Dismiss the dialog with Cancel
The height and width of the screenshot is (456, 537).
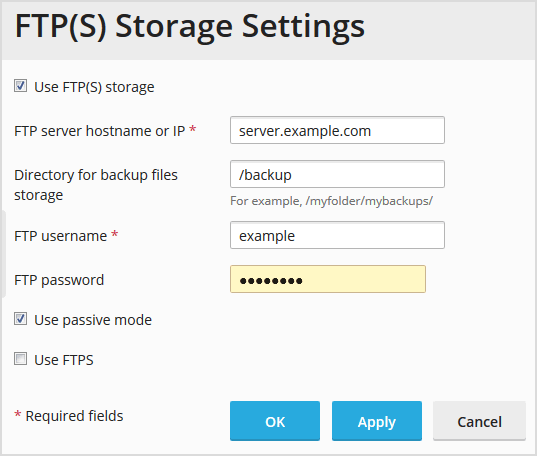point(479,421)
